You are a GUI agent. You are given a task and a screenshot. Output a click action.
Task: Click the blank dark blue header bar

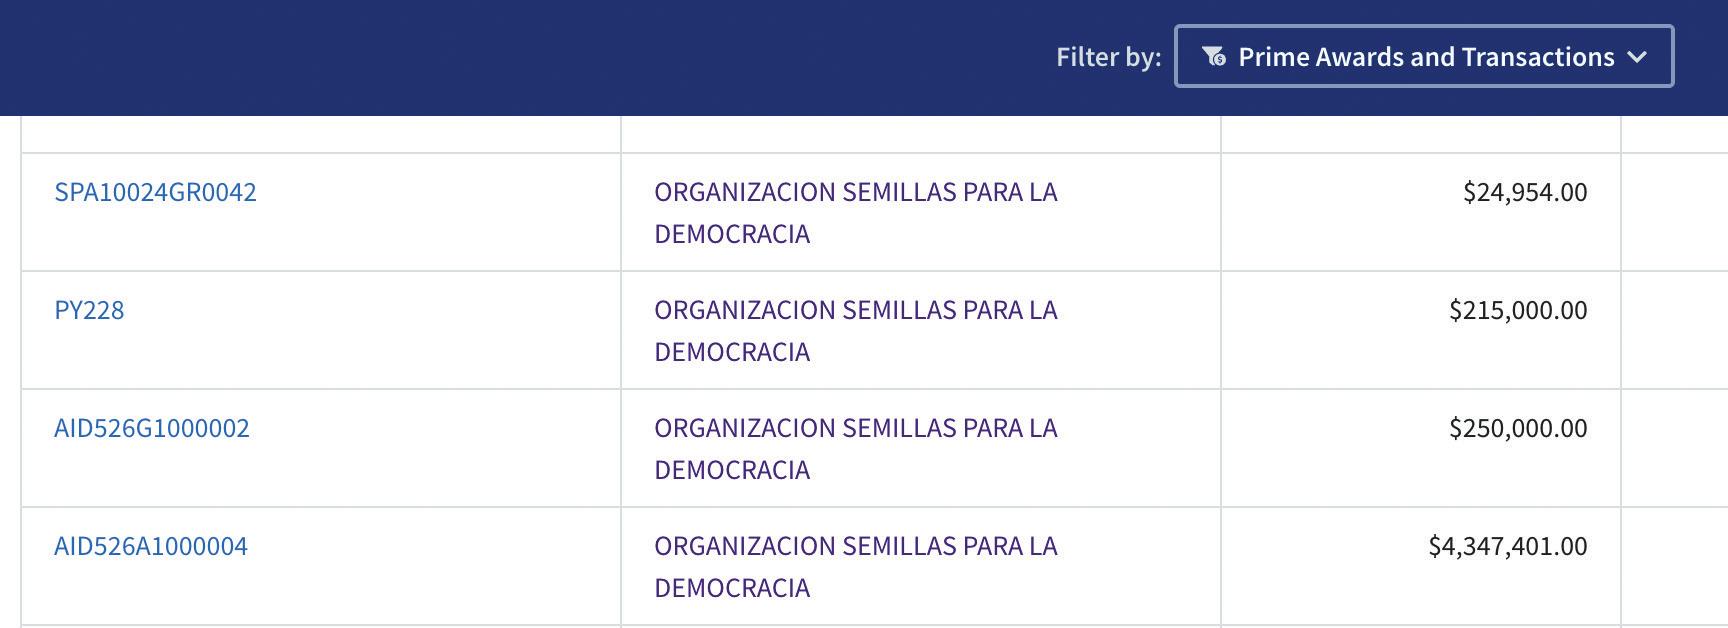click(500, 57)
